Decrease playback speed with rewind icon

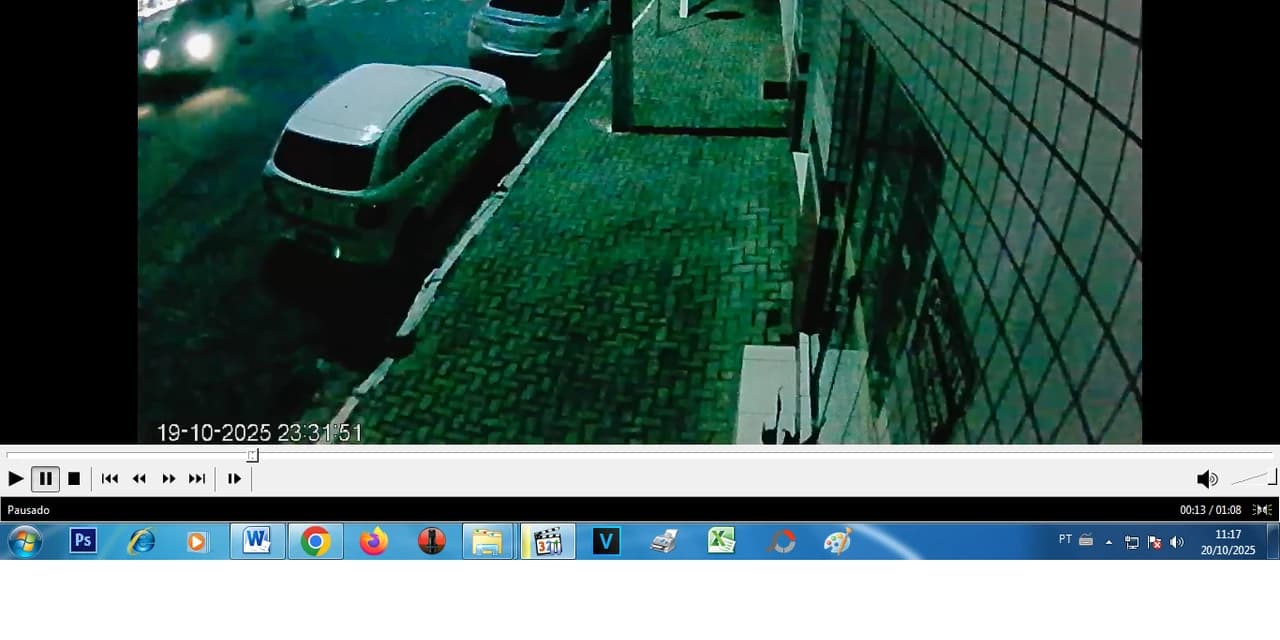139,479
